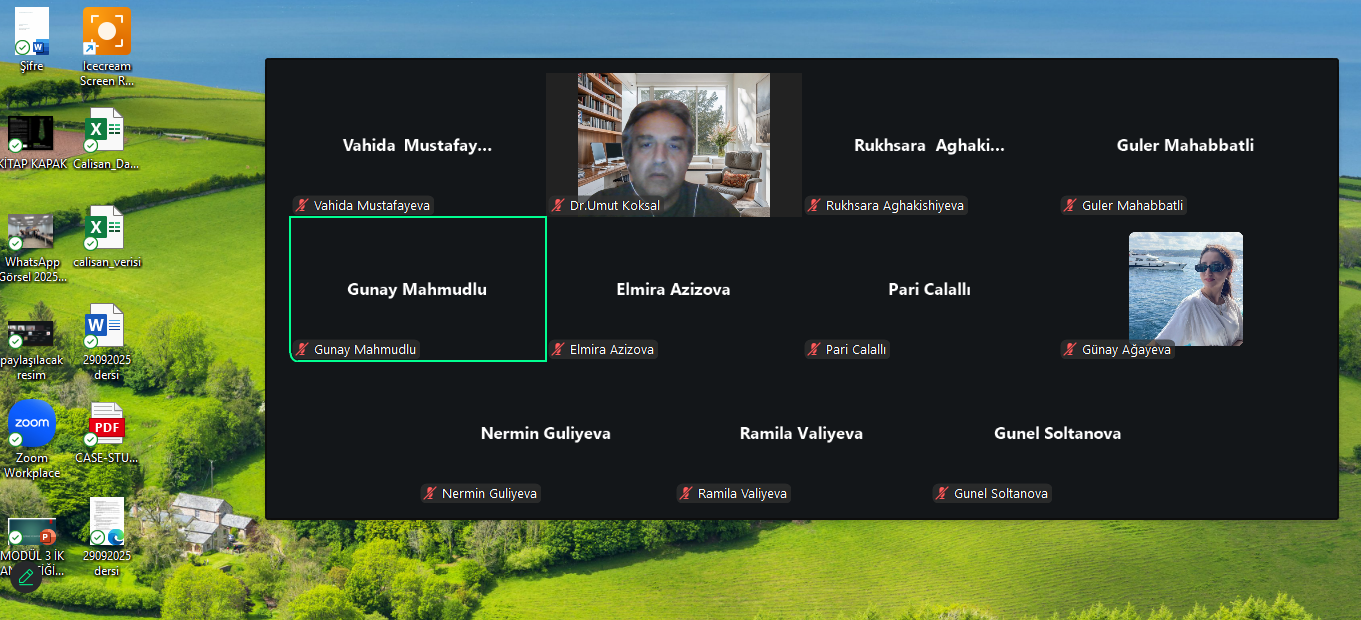The image size is (1361, 620).
Task: Click the muted mic icon beside Vahida Mustafayeva
Action: coord(301,205)
